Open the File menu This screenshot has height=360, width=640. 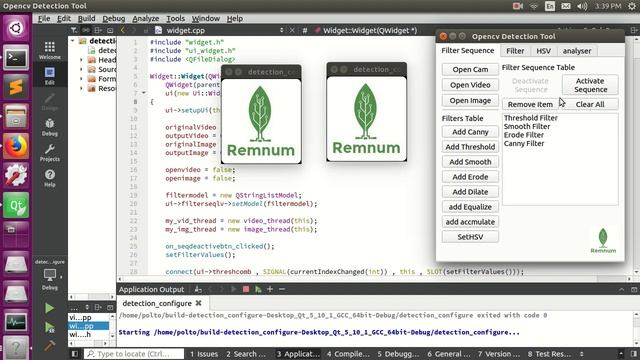tap(44, 18)
